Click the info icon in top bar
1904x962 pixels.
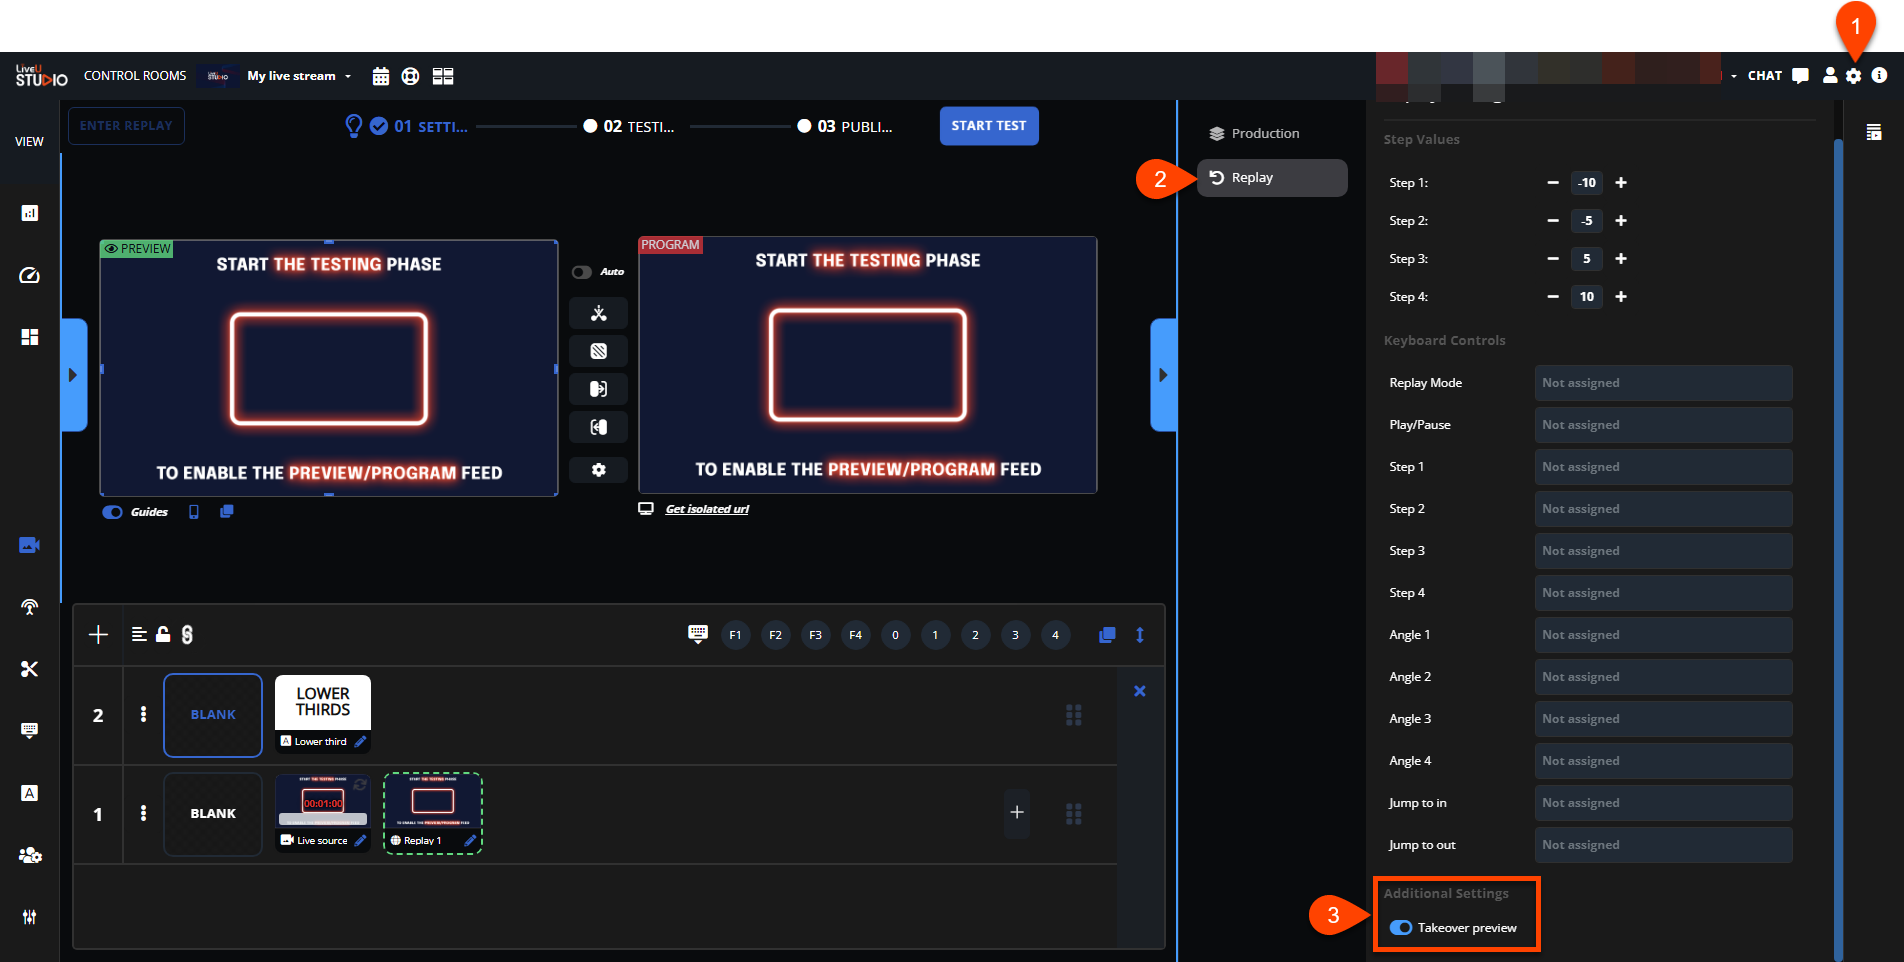click(x=1879, y=76)
